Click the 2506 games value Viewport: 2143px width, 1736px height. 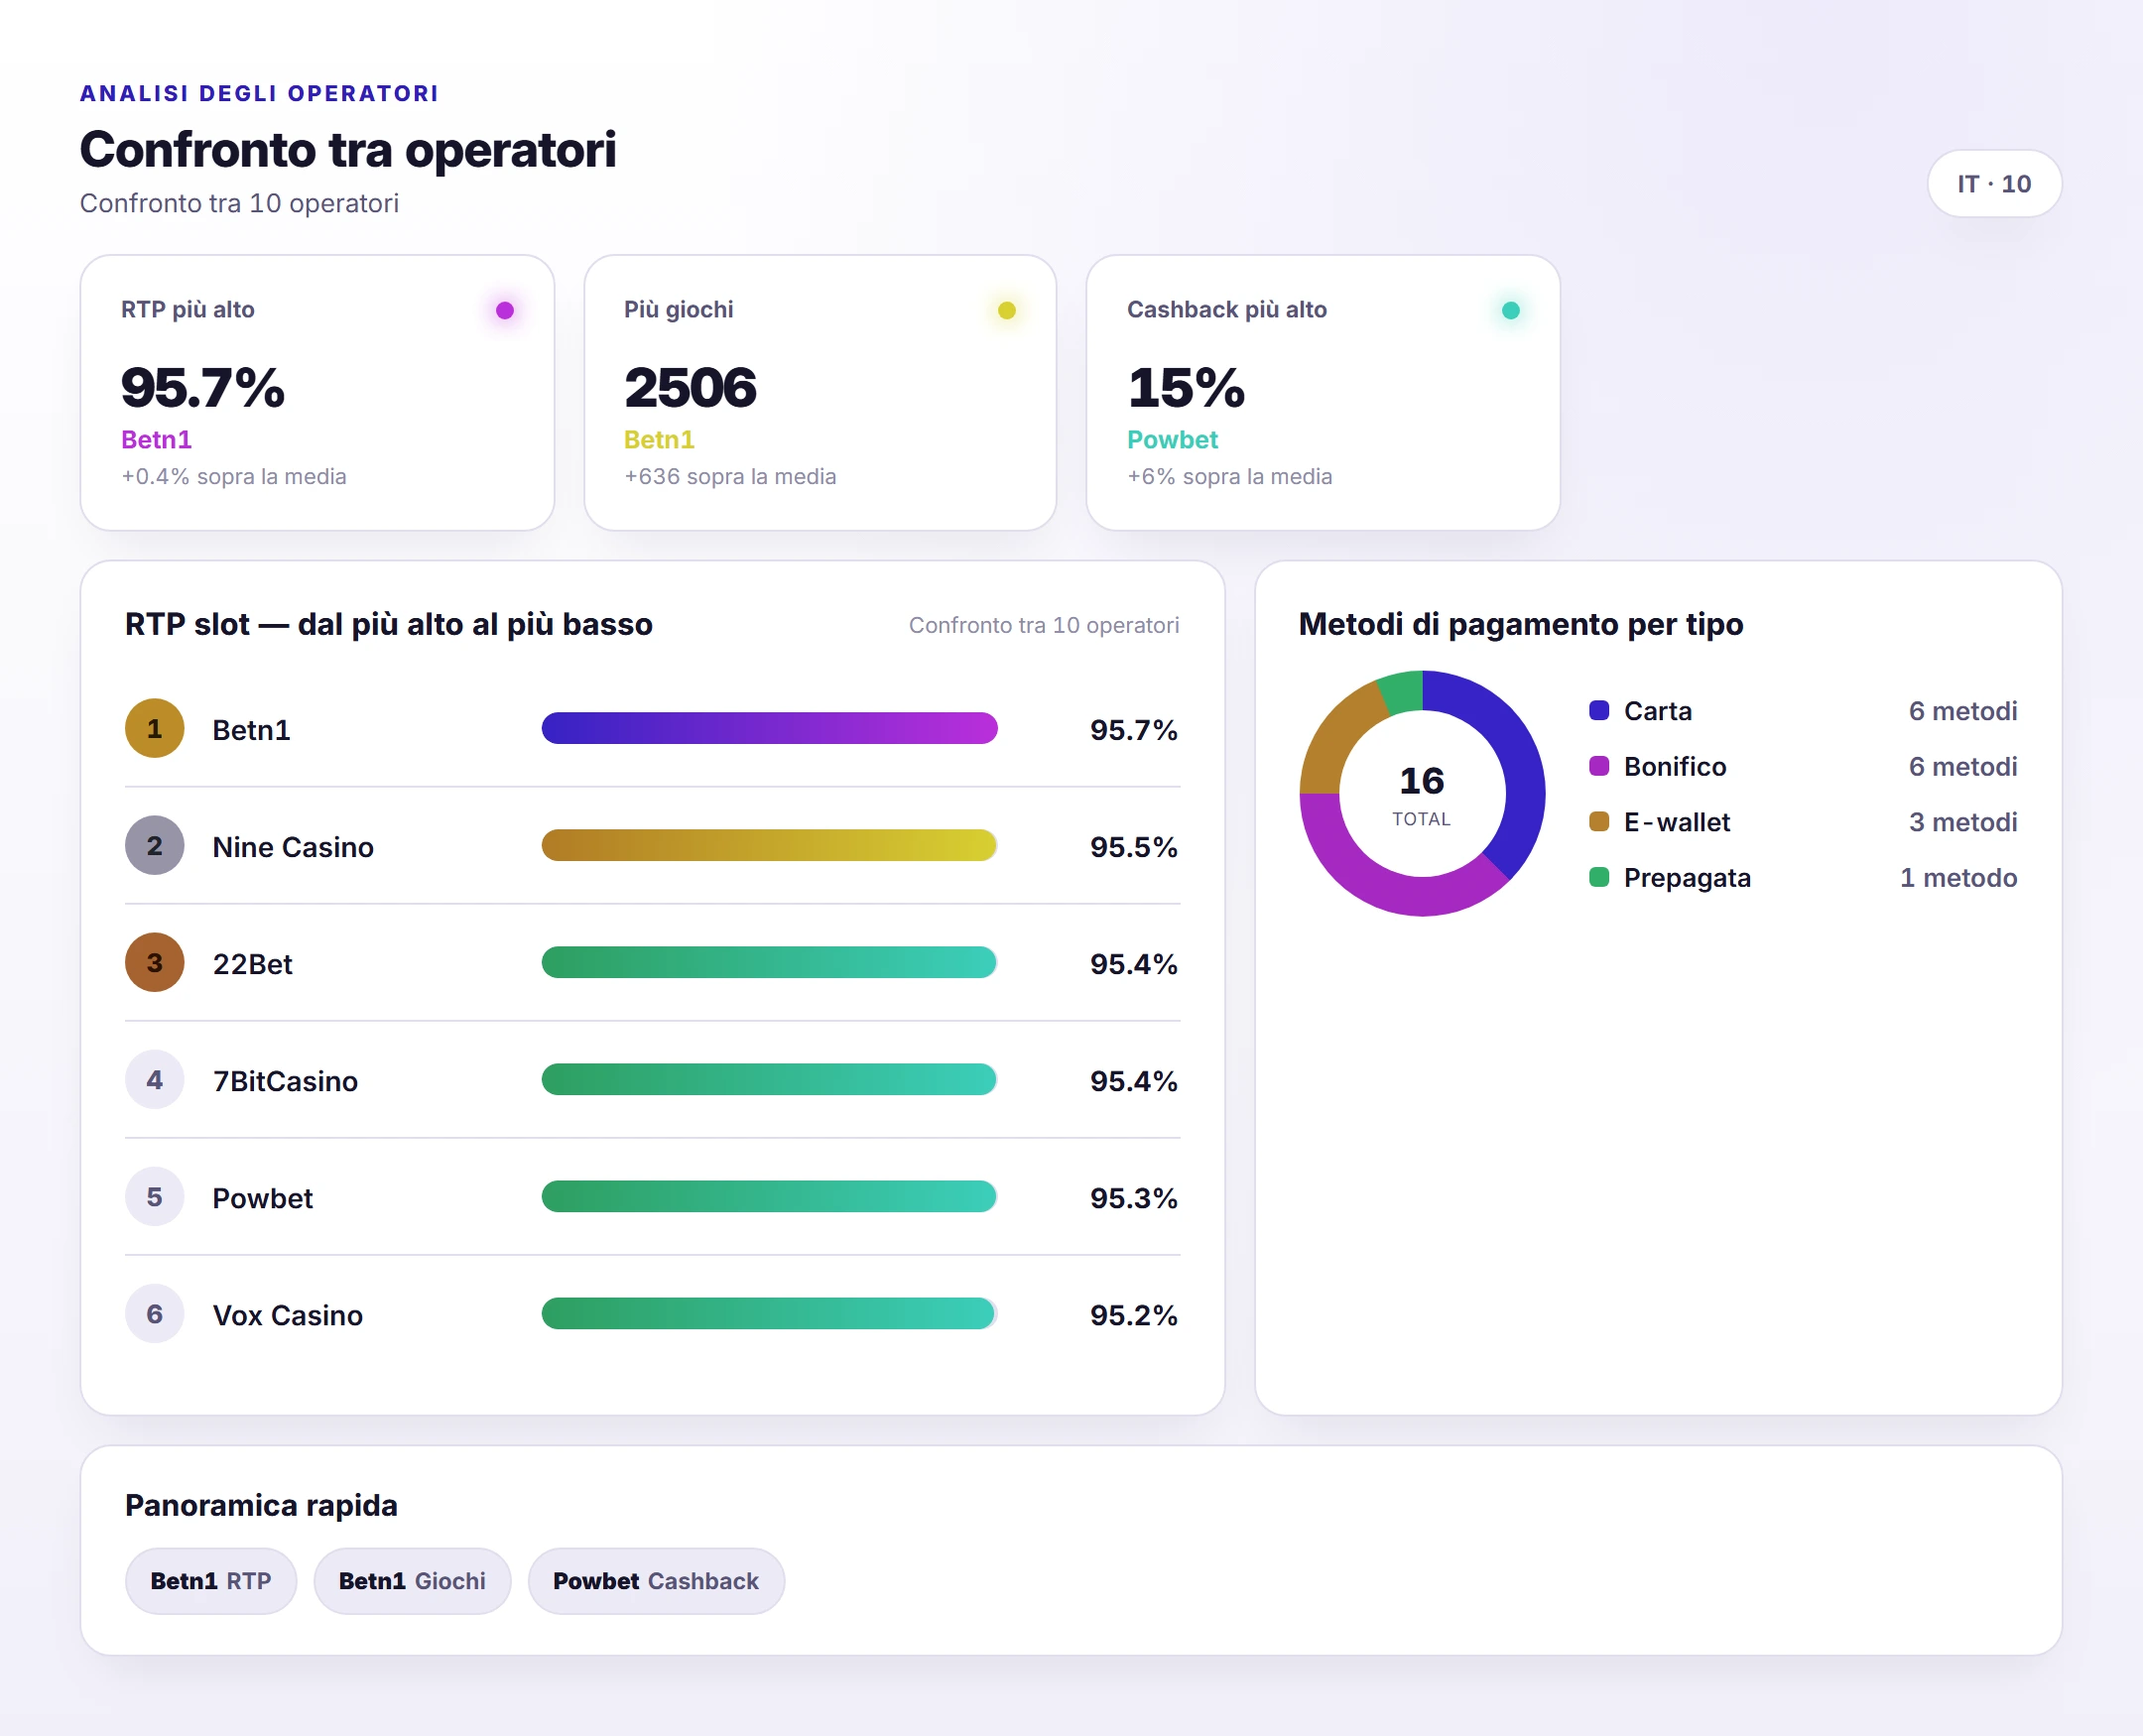(x=690, y=388)
